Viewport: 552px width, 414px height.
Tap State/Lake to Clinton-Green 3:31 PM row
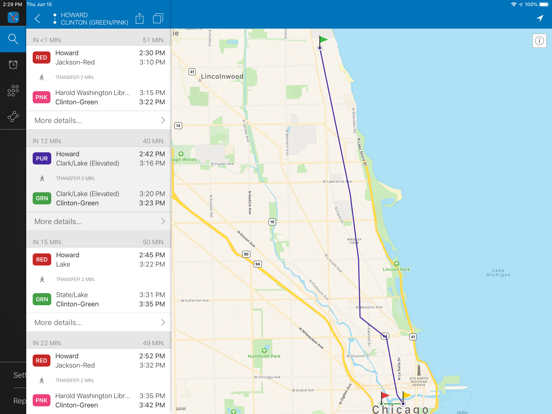click(99, 299)
